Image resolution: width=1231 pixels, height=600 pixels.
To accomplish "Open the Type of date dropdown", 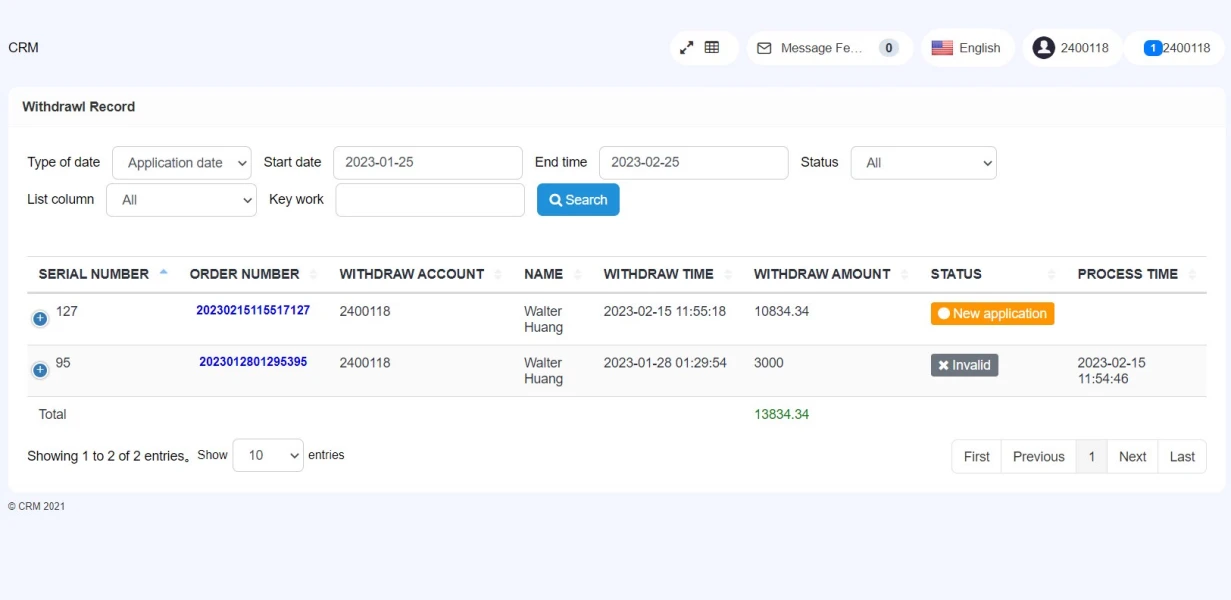I will click(182, 163).
